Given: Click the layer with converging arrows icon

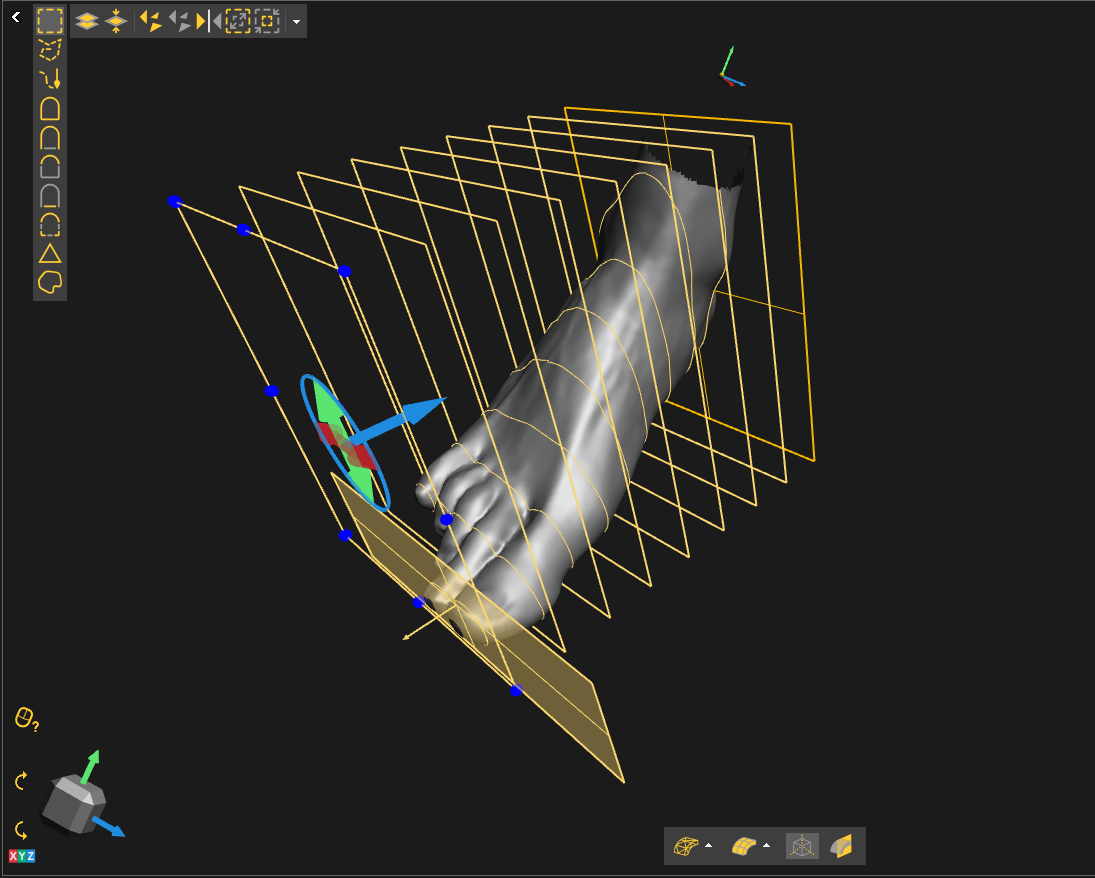Looking at the screenshot, I should (116, 21).
